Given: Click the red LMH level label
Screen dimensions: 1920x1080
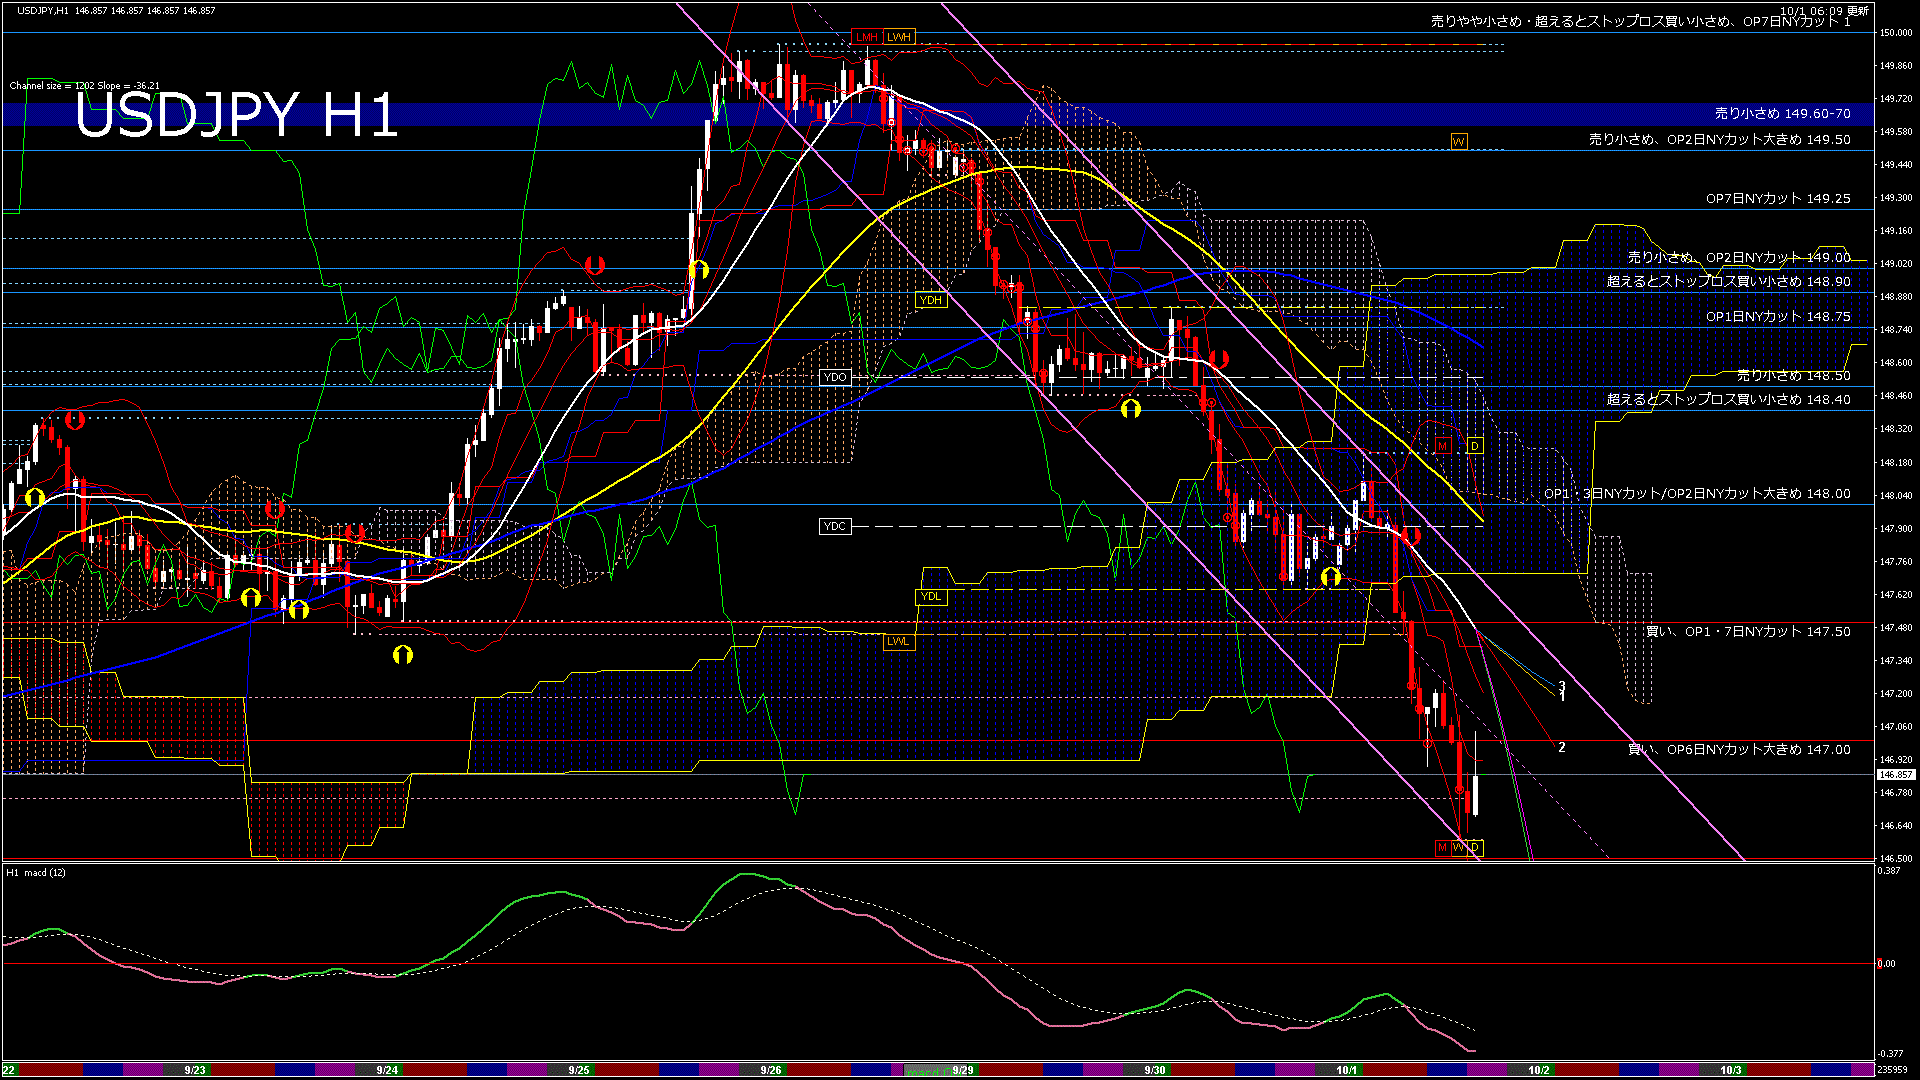Looking at the screenshot, I should 866,37.
